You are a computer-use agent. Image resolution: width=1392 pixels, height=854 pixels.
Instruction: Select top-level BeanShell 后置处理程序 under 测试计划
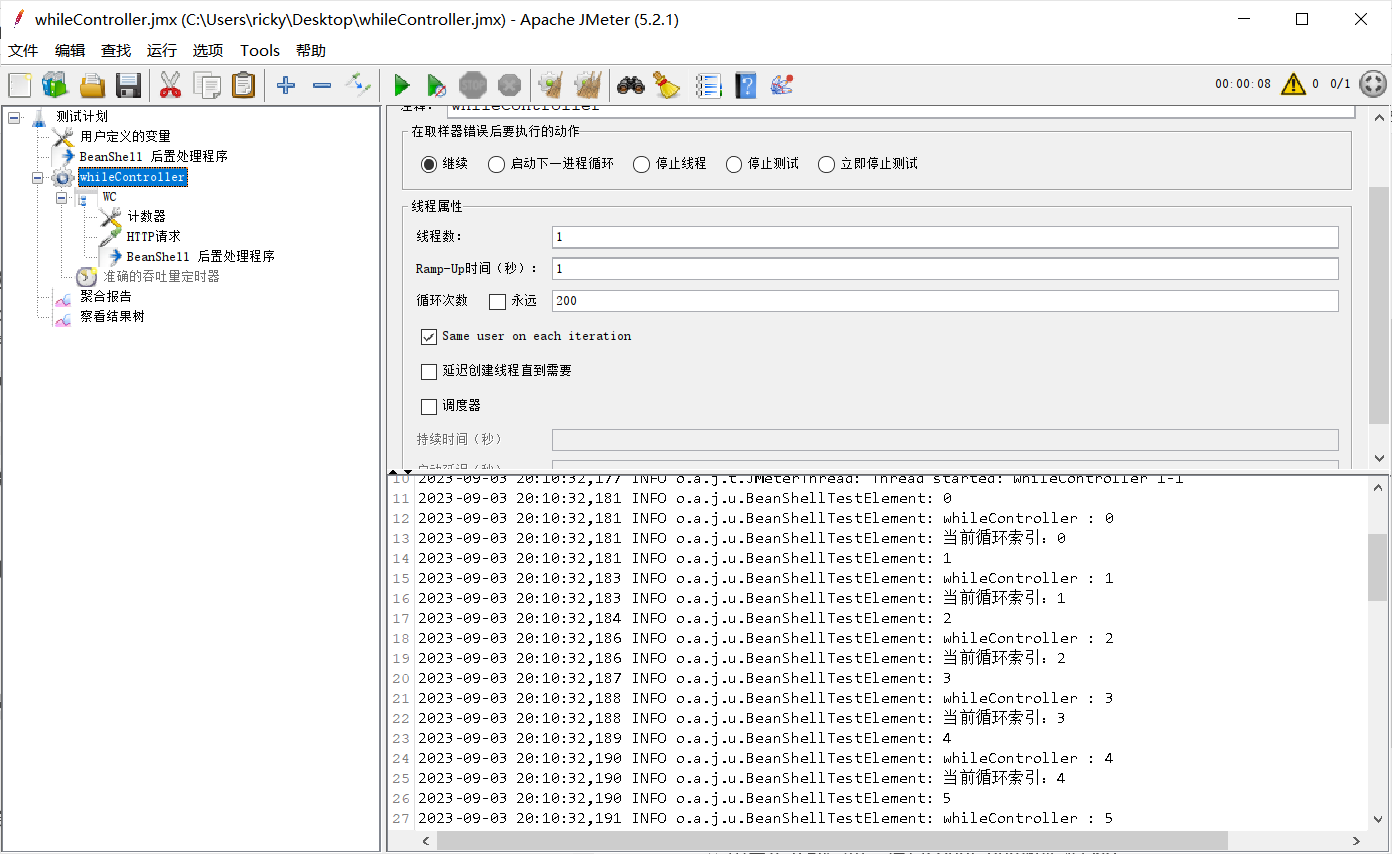pos(153,156)
